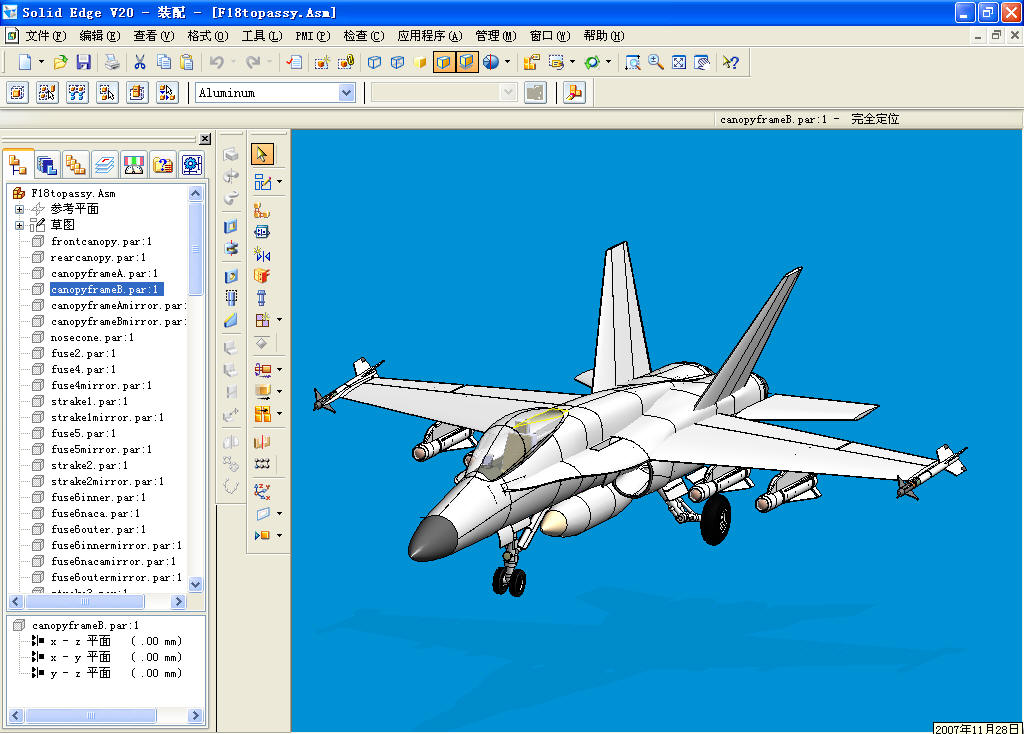Open the 文件 menu
Viewport: 1024px width, 734px height.
click(45, 36)
